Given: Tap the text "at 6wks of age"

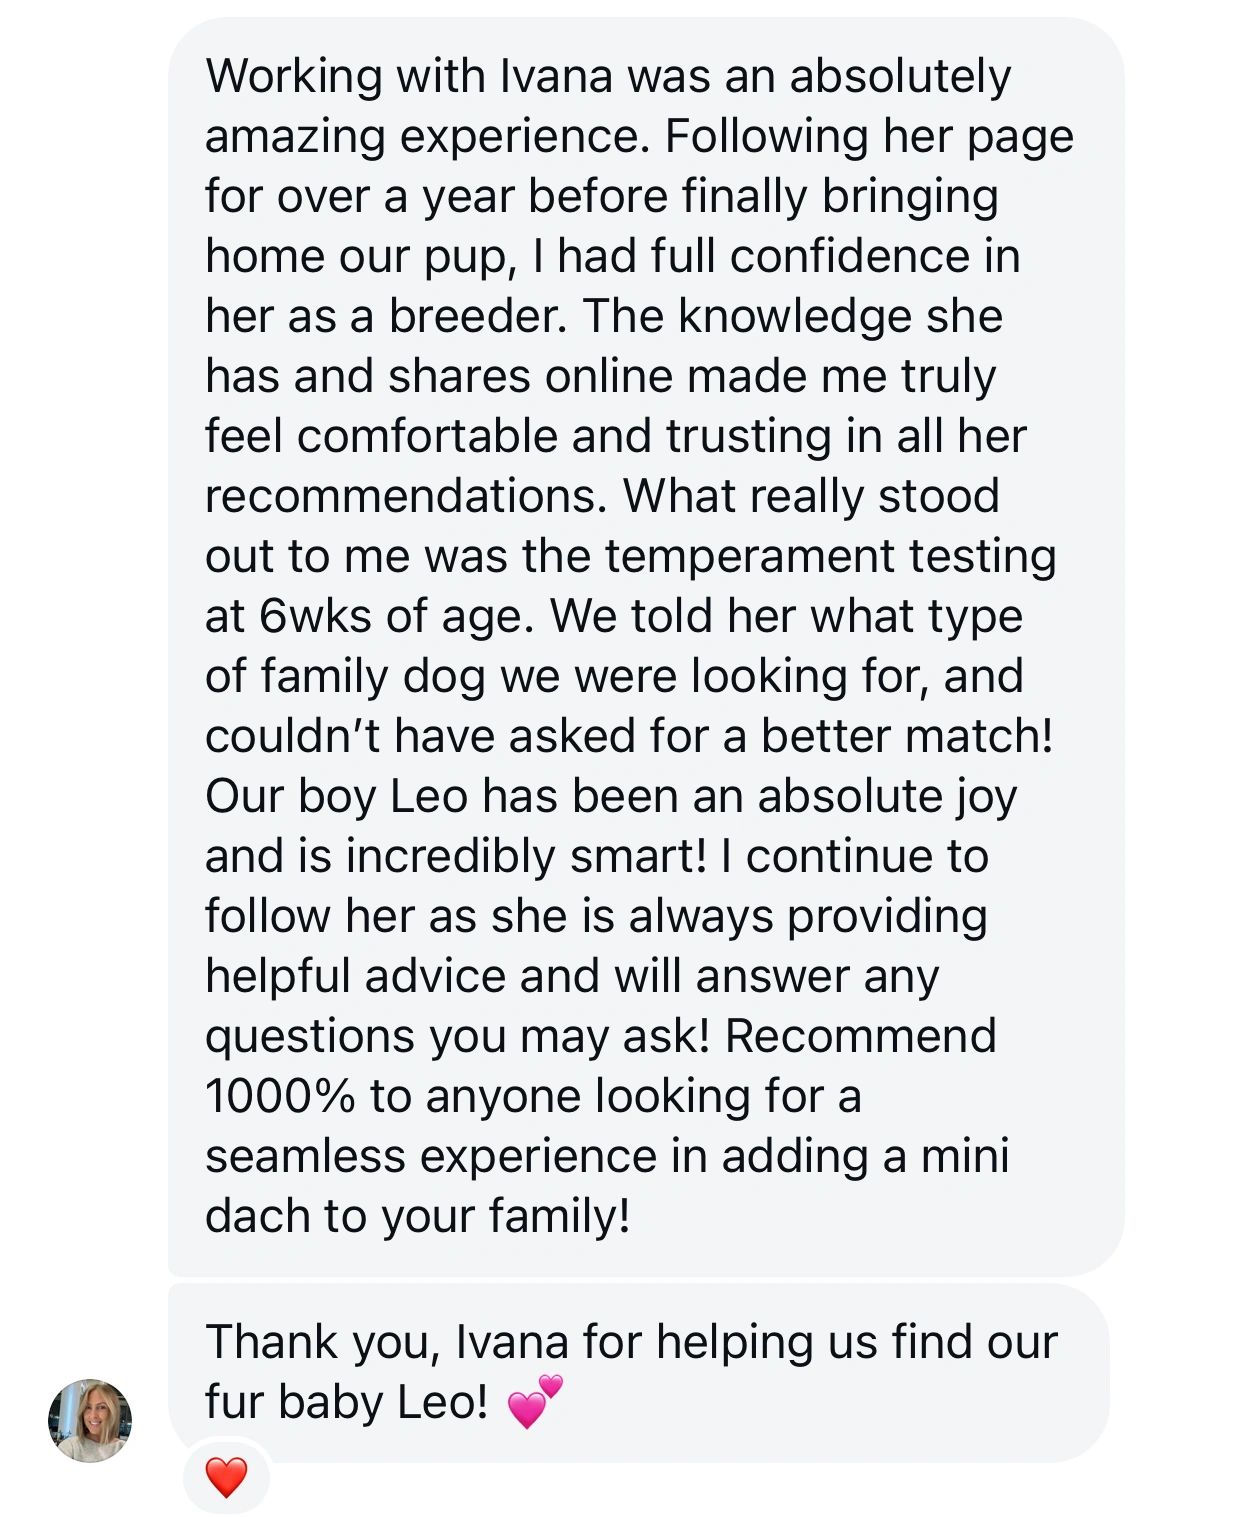Looking at the screenshot, I should coord(368,617).
